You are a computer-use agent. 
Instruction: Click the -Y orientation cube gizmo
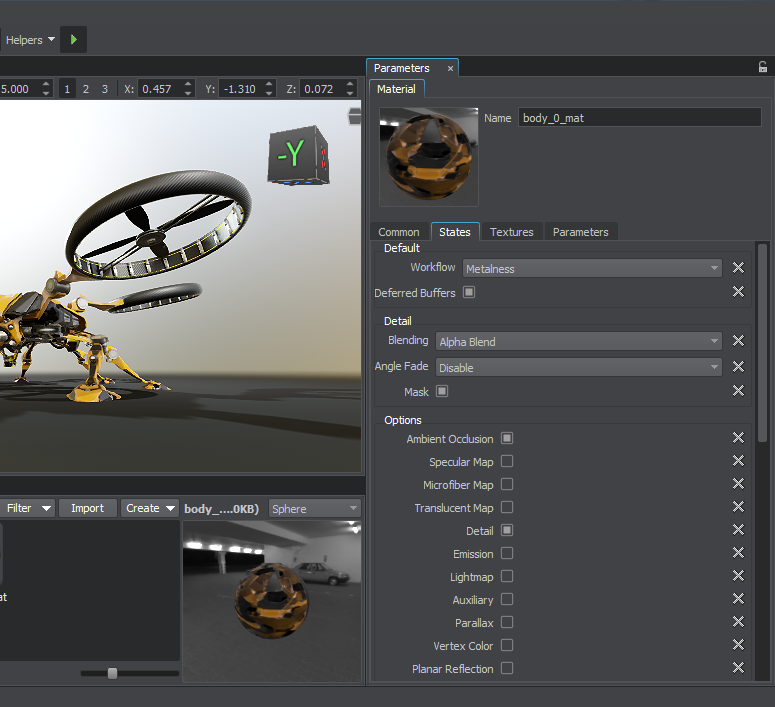click(x=297, y=154)
